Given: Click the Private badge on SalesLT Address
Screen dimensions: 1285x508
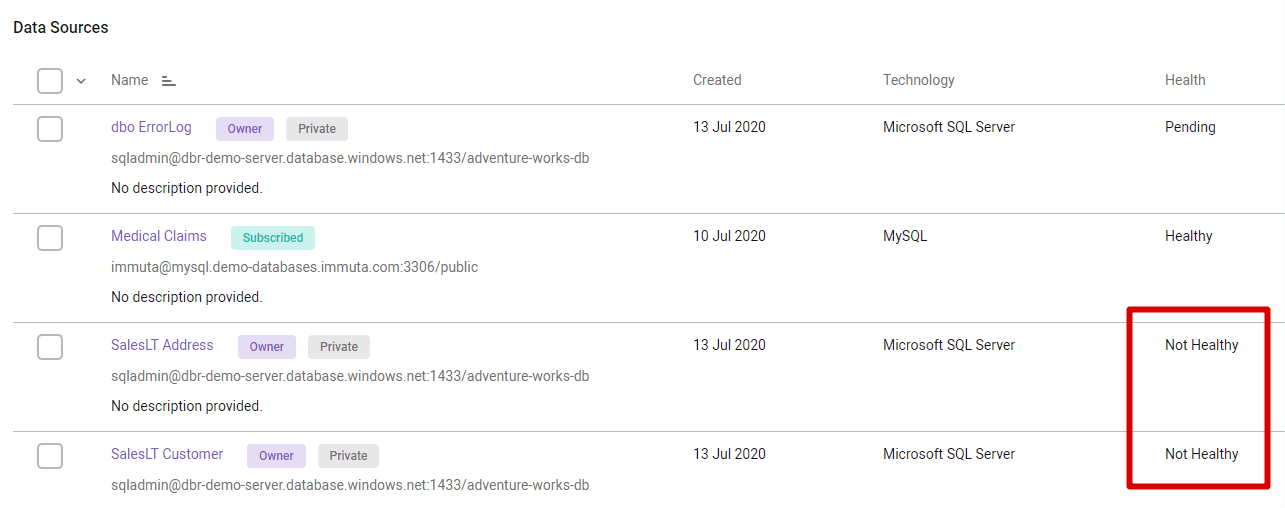Looking at the screenshot, I should [x=339, y=347].
